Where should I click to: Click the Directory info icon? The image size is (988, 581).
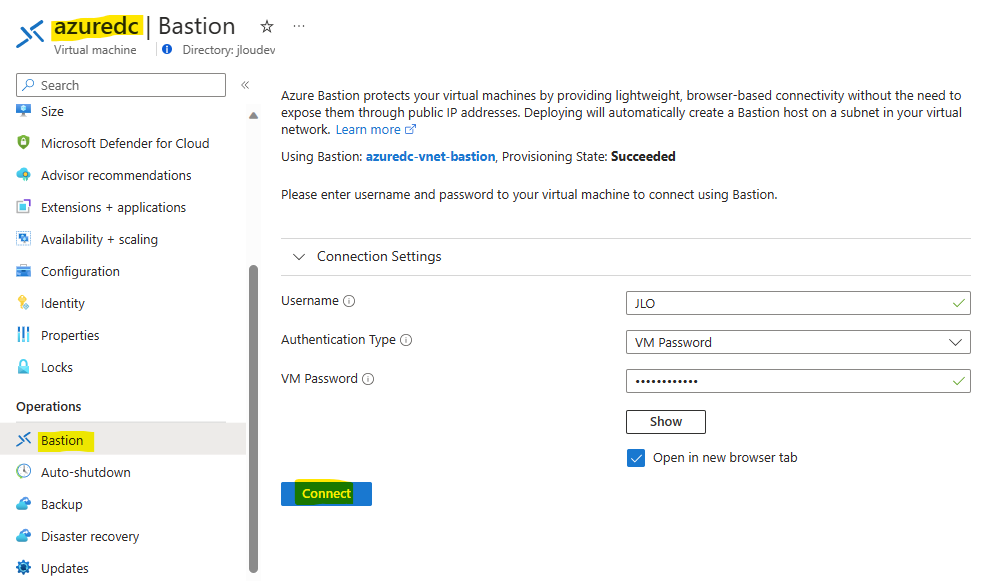[167, 49]
